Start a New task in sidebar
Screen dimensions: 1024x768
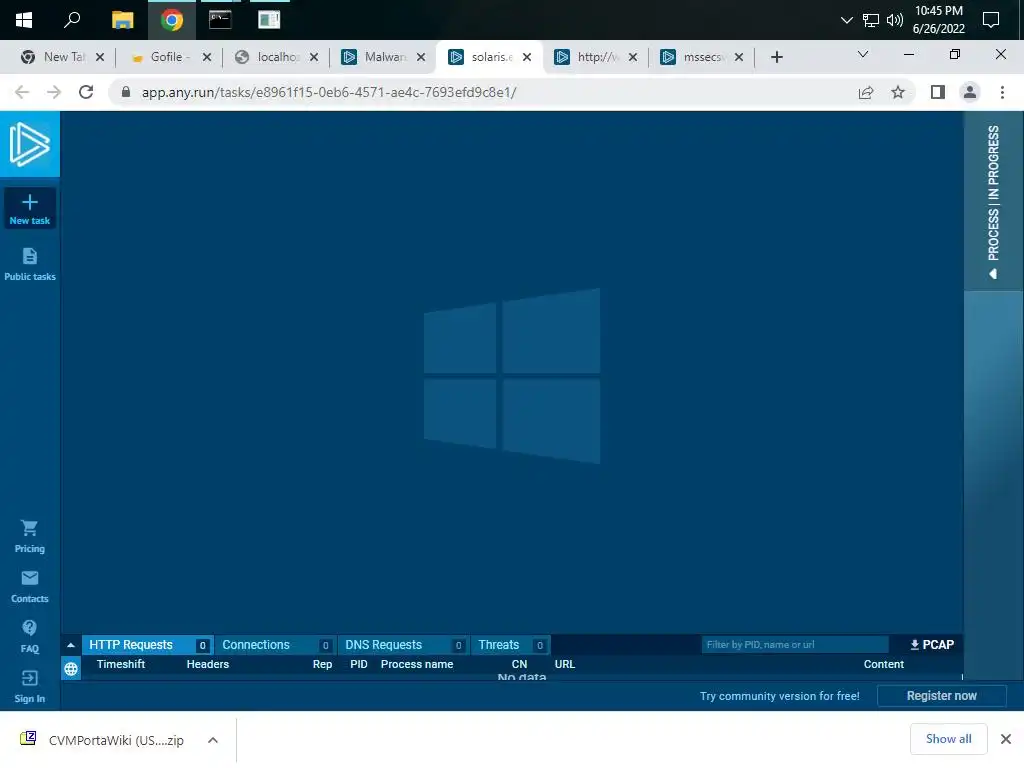(29, 208)
